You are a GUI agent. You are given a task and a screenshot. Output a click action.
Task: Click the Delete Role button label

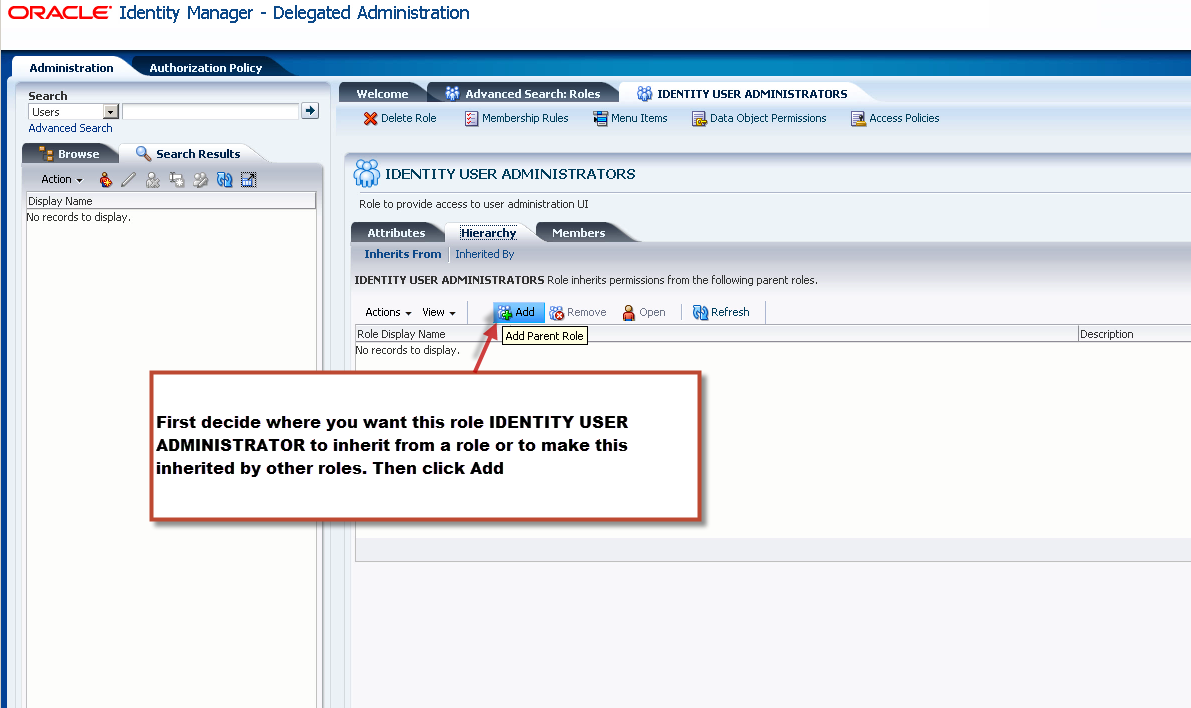tap(409, 119)
